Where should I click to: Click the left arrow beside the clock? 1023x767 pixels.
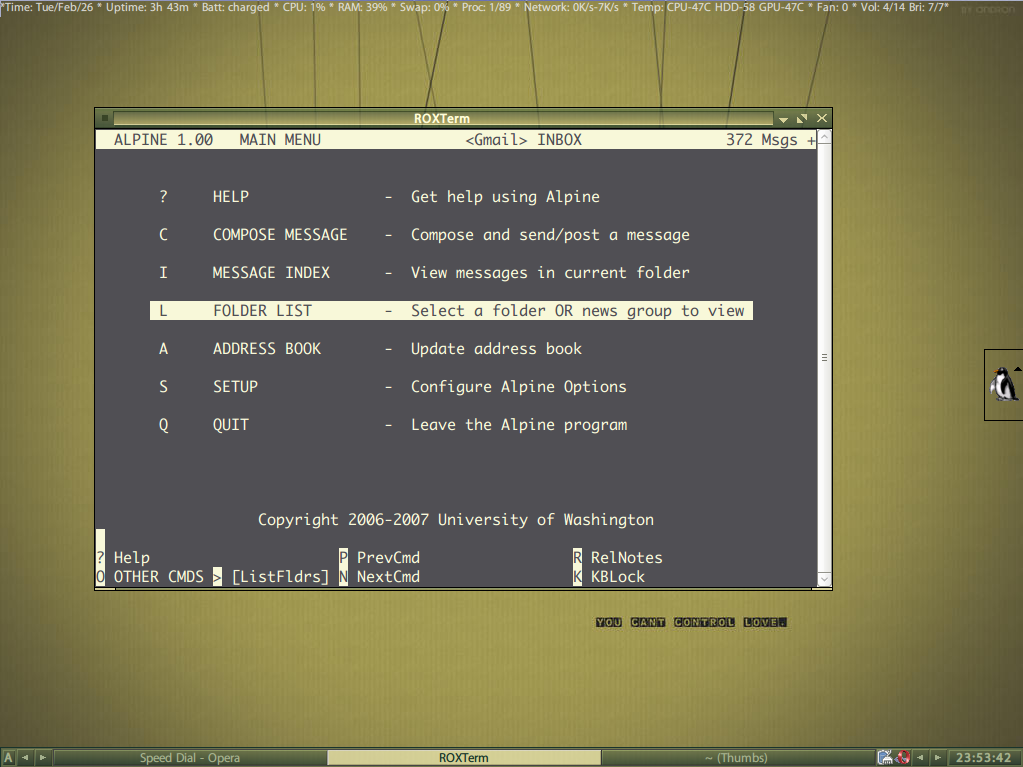tap(920, 757)
